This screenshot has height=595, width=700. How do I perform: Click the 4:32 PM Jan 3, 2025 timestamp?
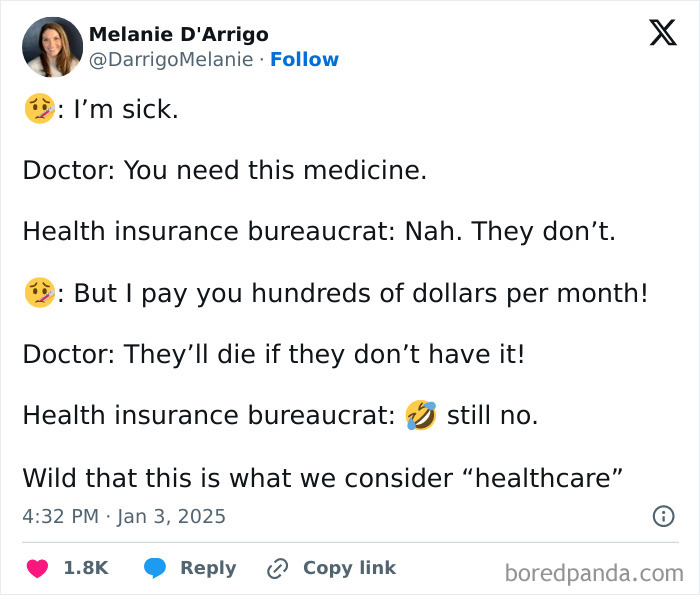[124, 517]
